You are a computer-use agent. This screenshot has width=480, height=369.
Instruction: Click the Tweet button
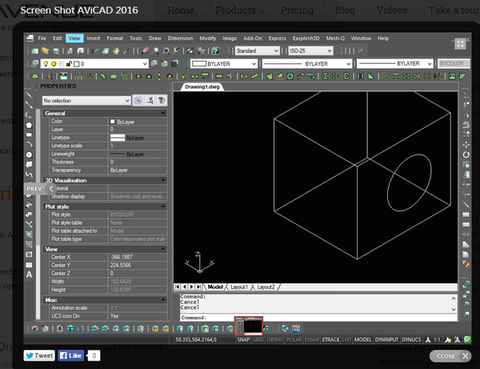click(39, 356)
